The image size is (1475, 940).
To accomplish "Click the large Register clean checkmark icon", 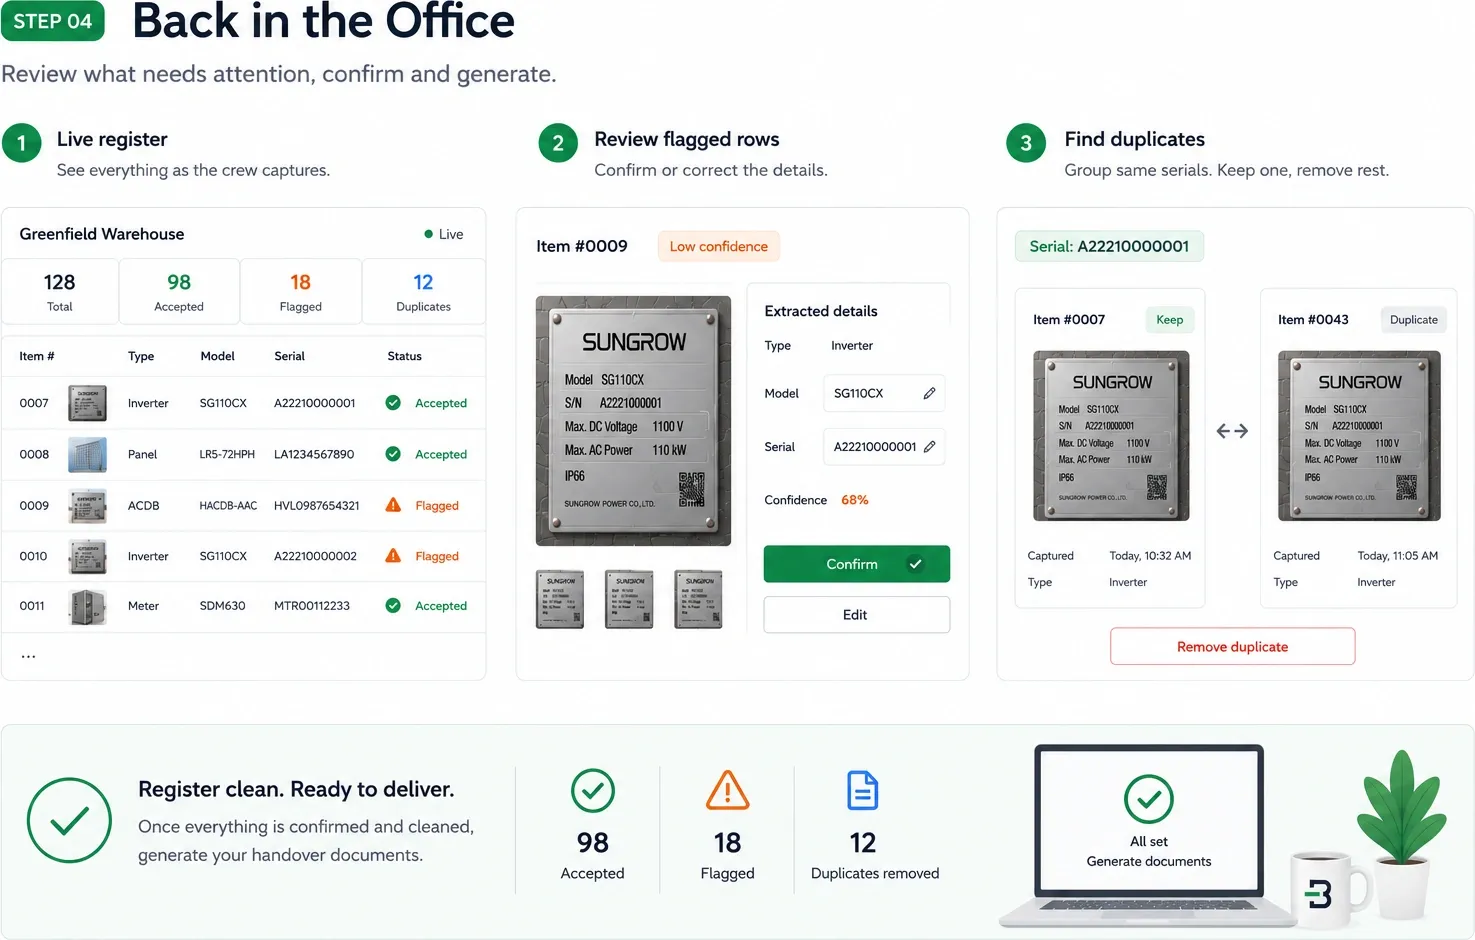I will tap(69, 820).
